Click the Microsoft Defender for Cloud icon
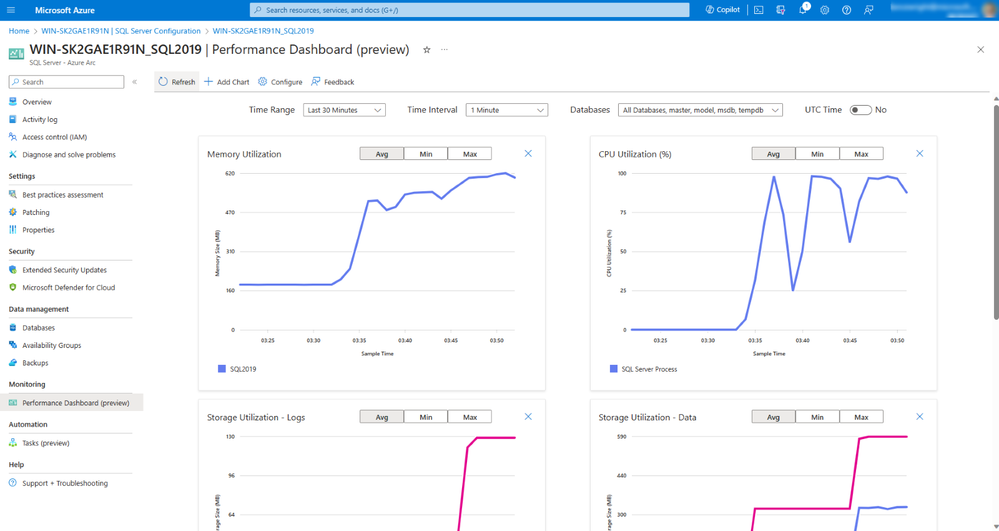This screenshot has width=999, height=531. click(x=13, y=287)
